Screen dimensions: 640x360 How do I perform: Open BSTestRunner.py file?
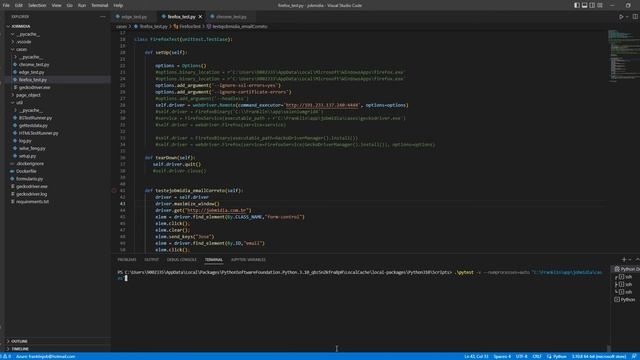[x=35, y=118]
